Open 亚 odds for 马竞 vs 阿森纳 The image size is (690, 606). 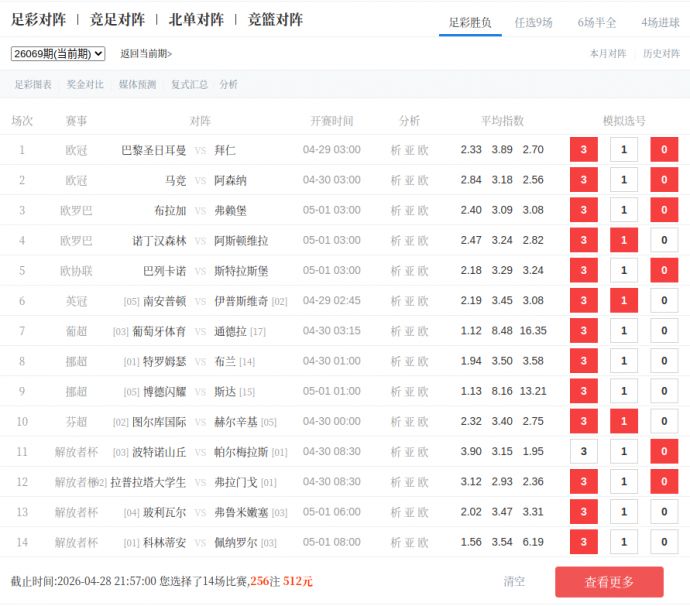click(x=409, y=180)
